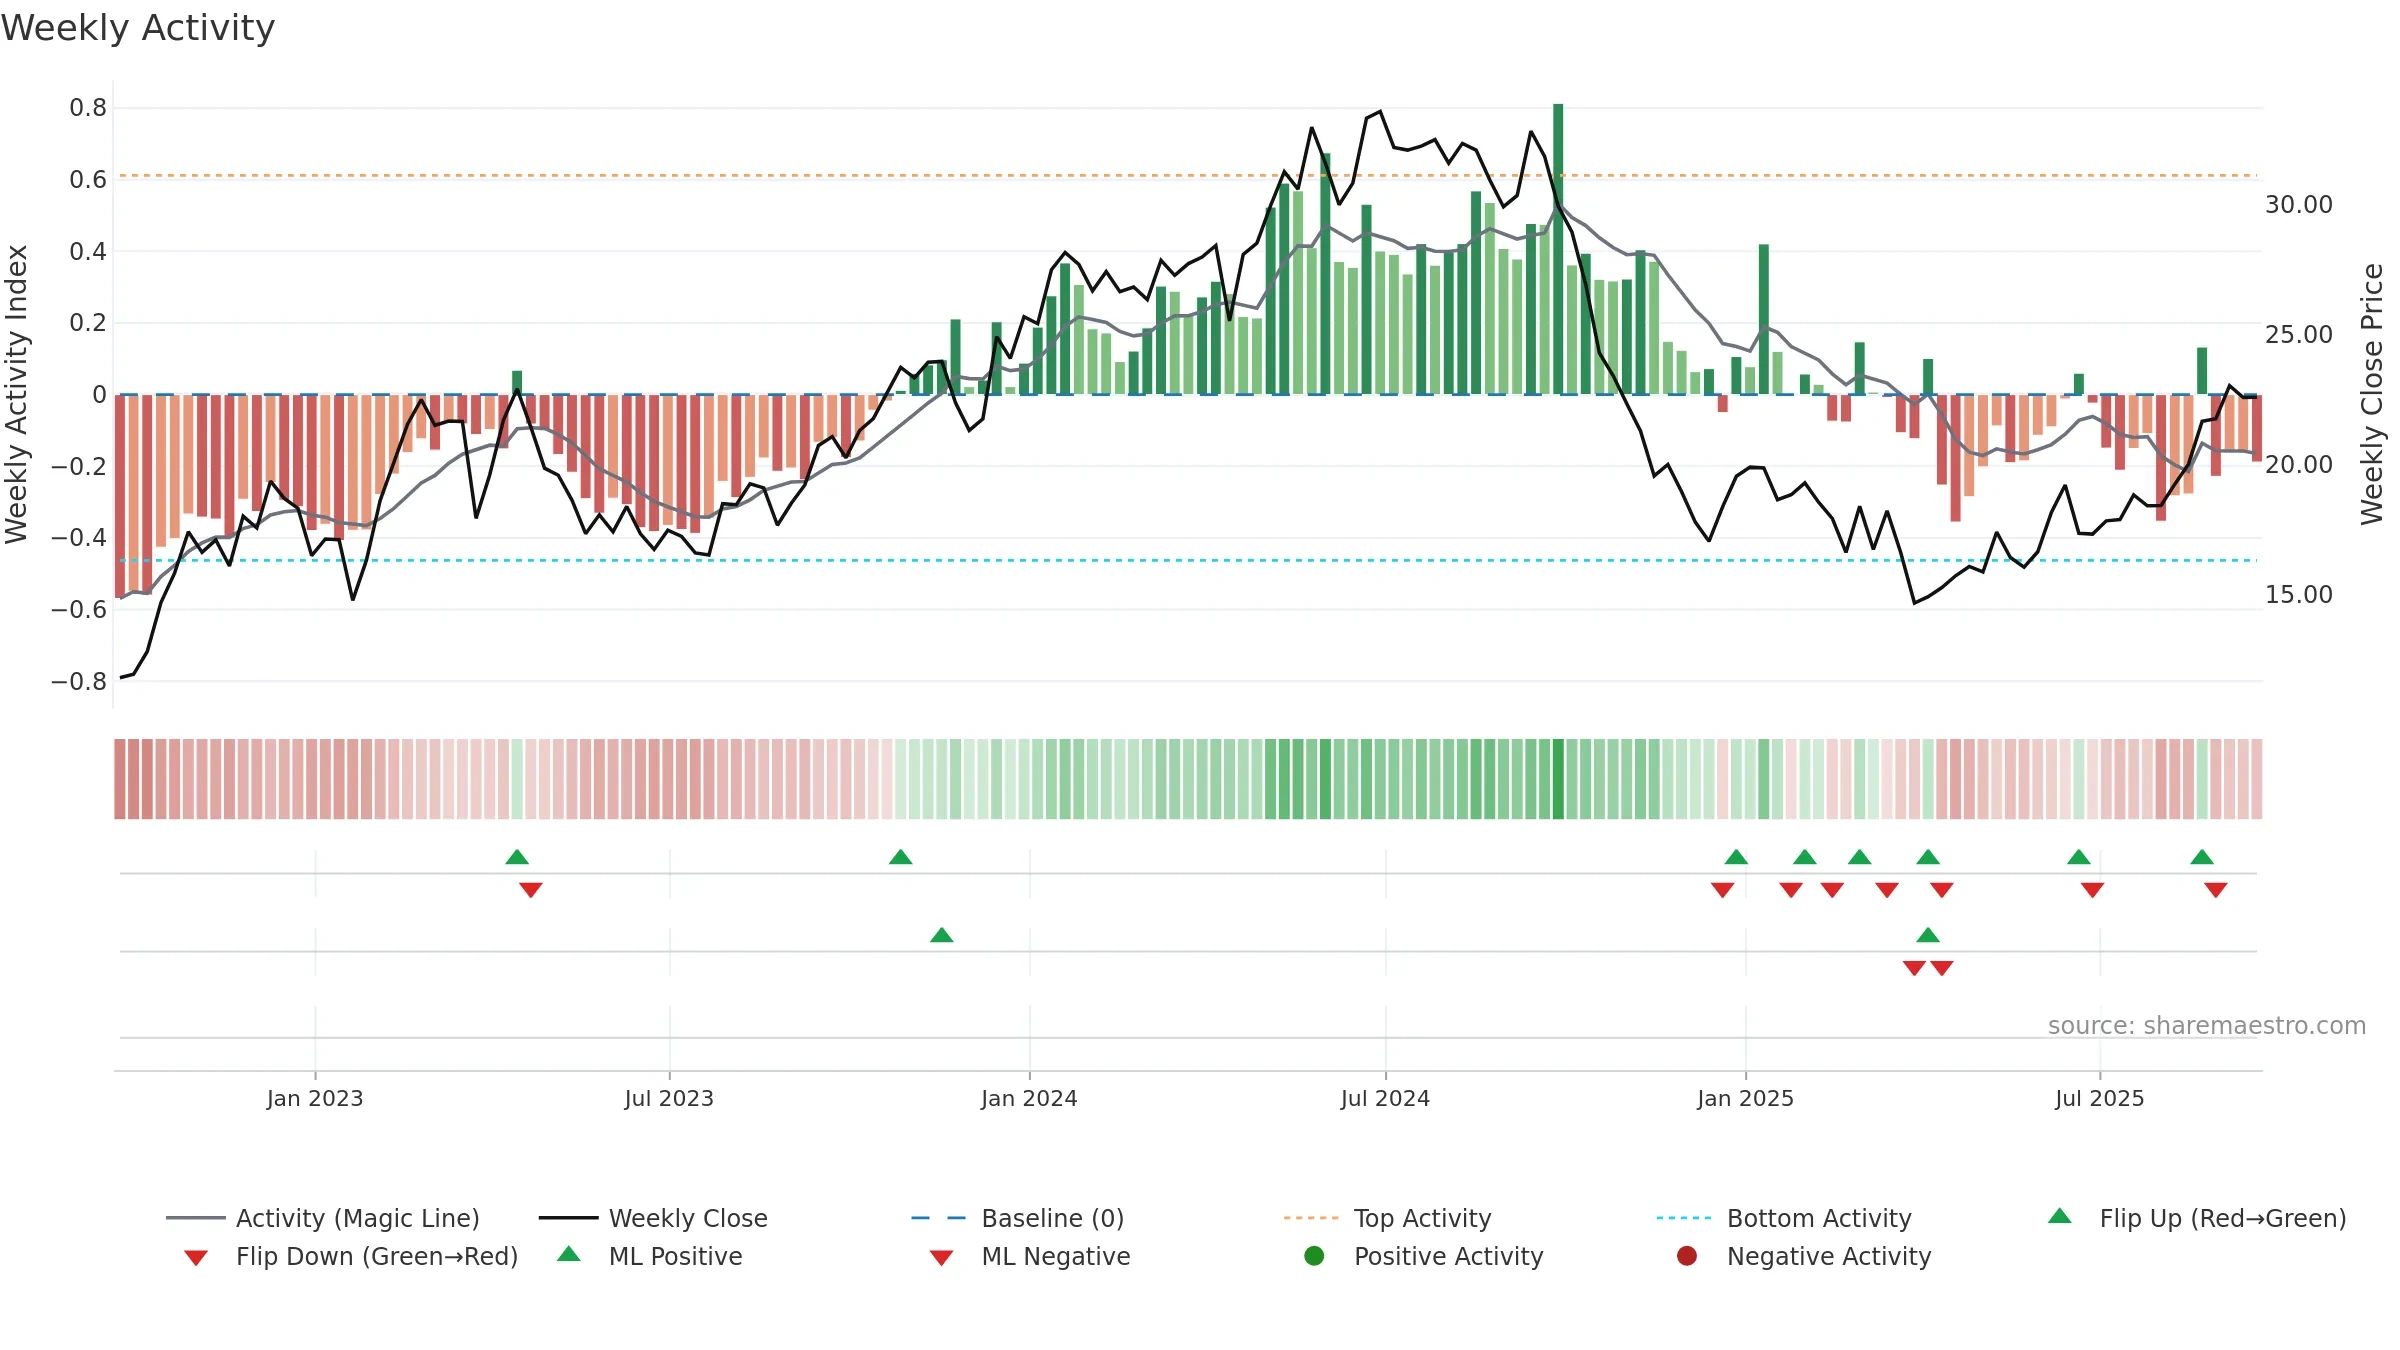Click the Jan 2023 x-axis label
The height and width of the screenshot is (1350, 2400).
[x=315, y=1099]
